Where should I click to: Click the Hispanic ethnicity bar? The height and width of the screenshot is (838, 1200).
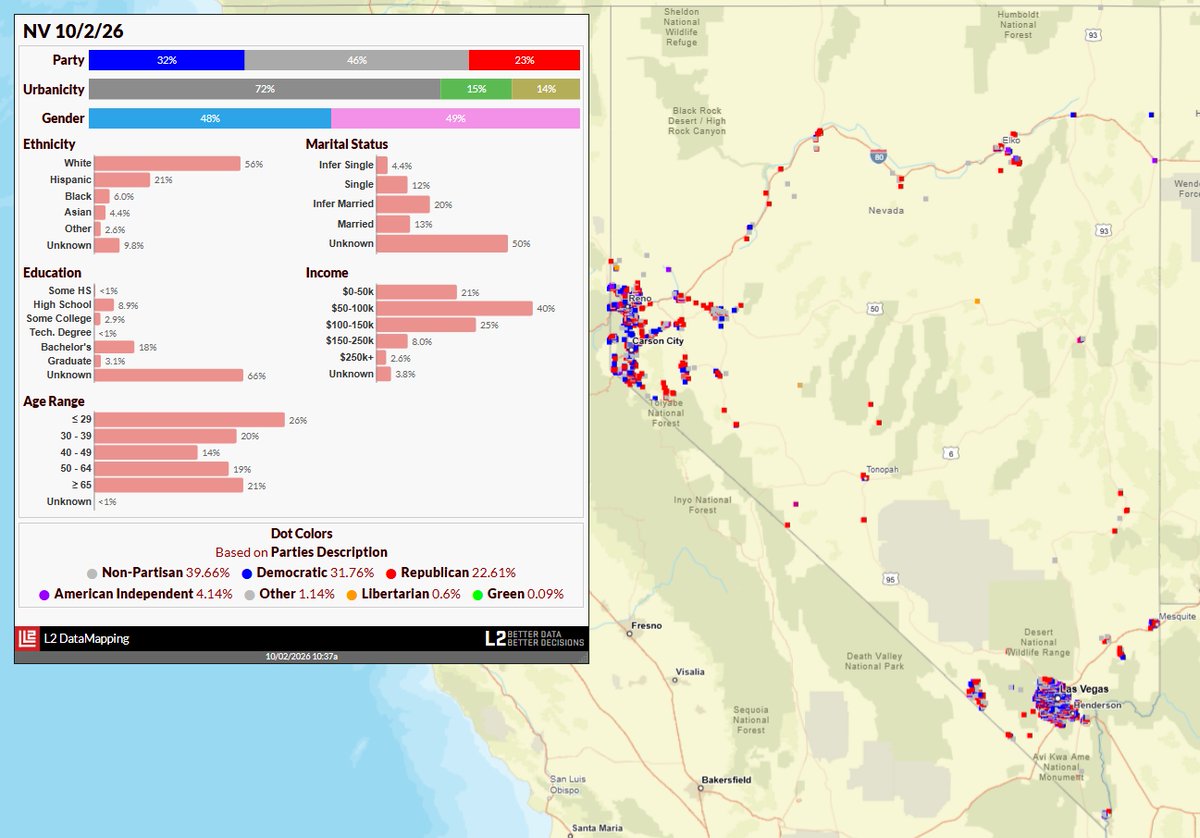tap(122, 180)
